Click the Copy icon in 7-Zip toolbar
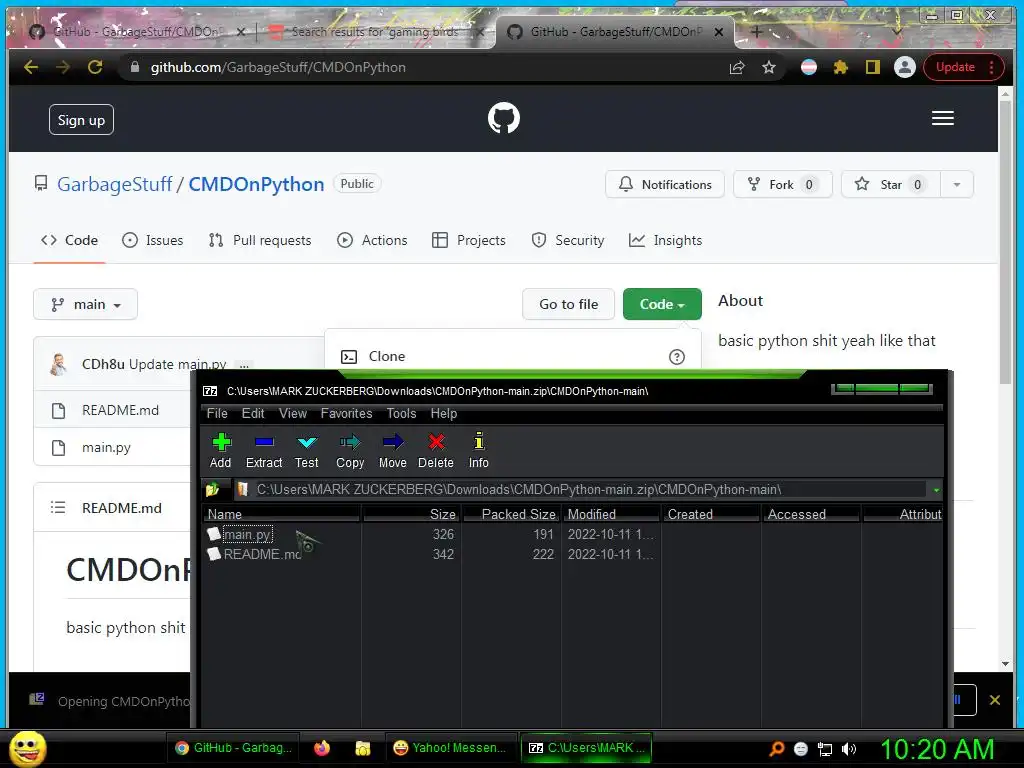 pos(350,451)
